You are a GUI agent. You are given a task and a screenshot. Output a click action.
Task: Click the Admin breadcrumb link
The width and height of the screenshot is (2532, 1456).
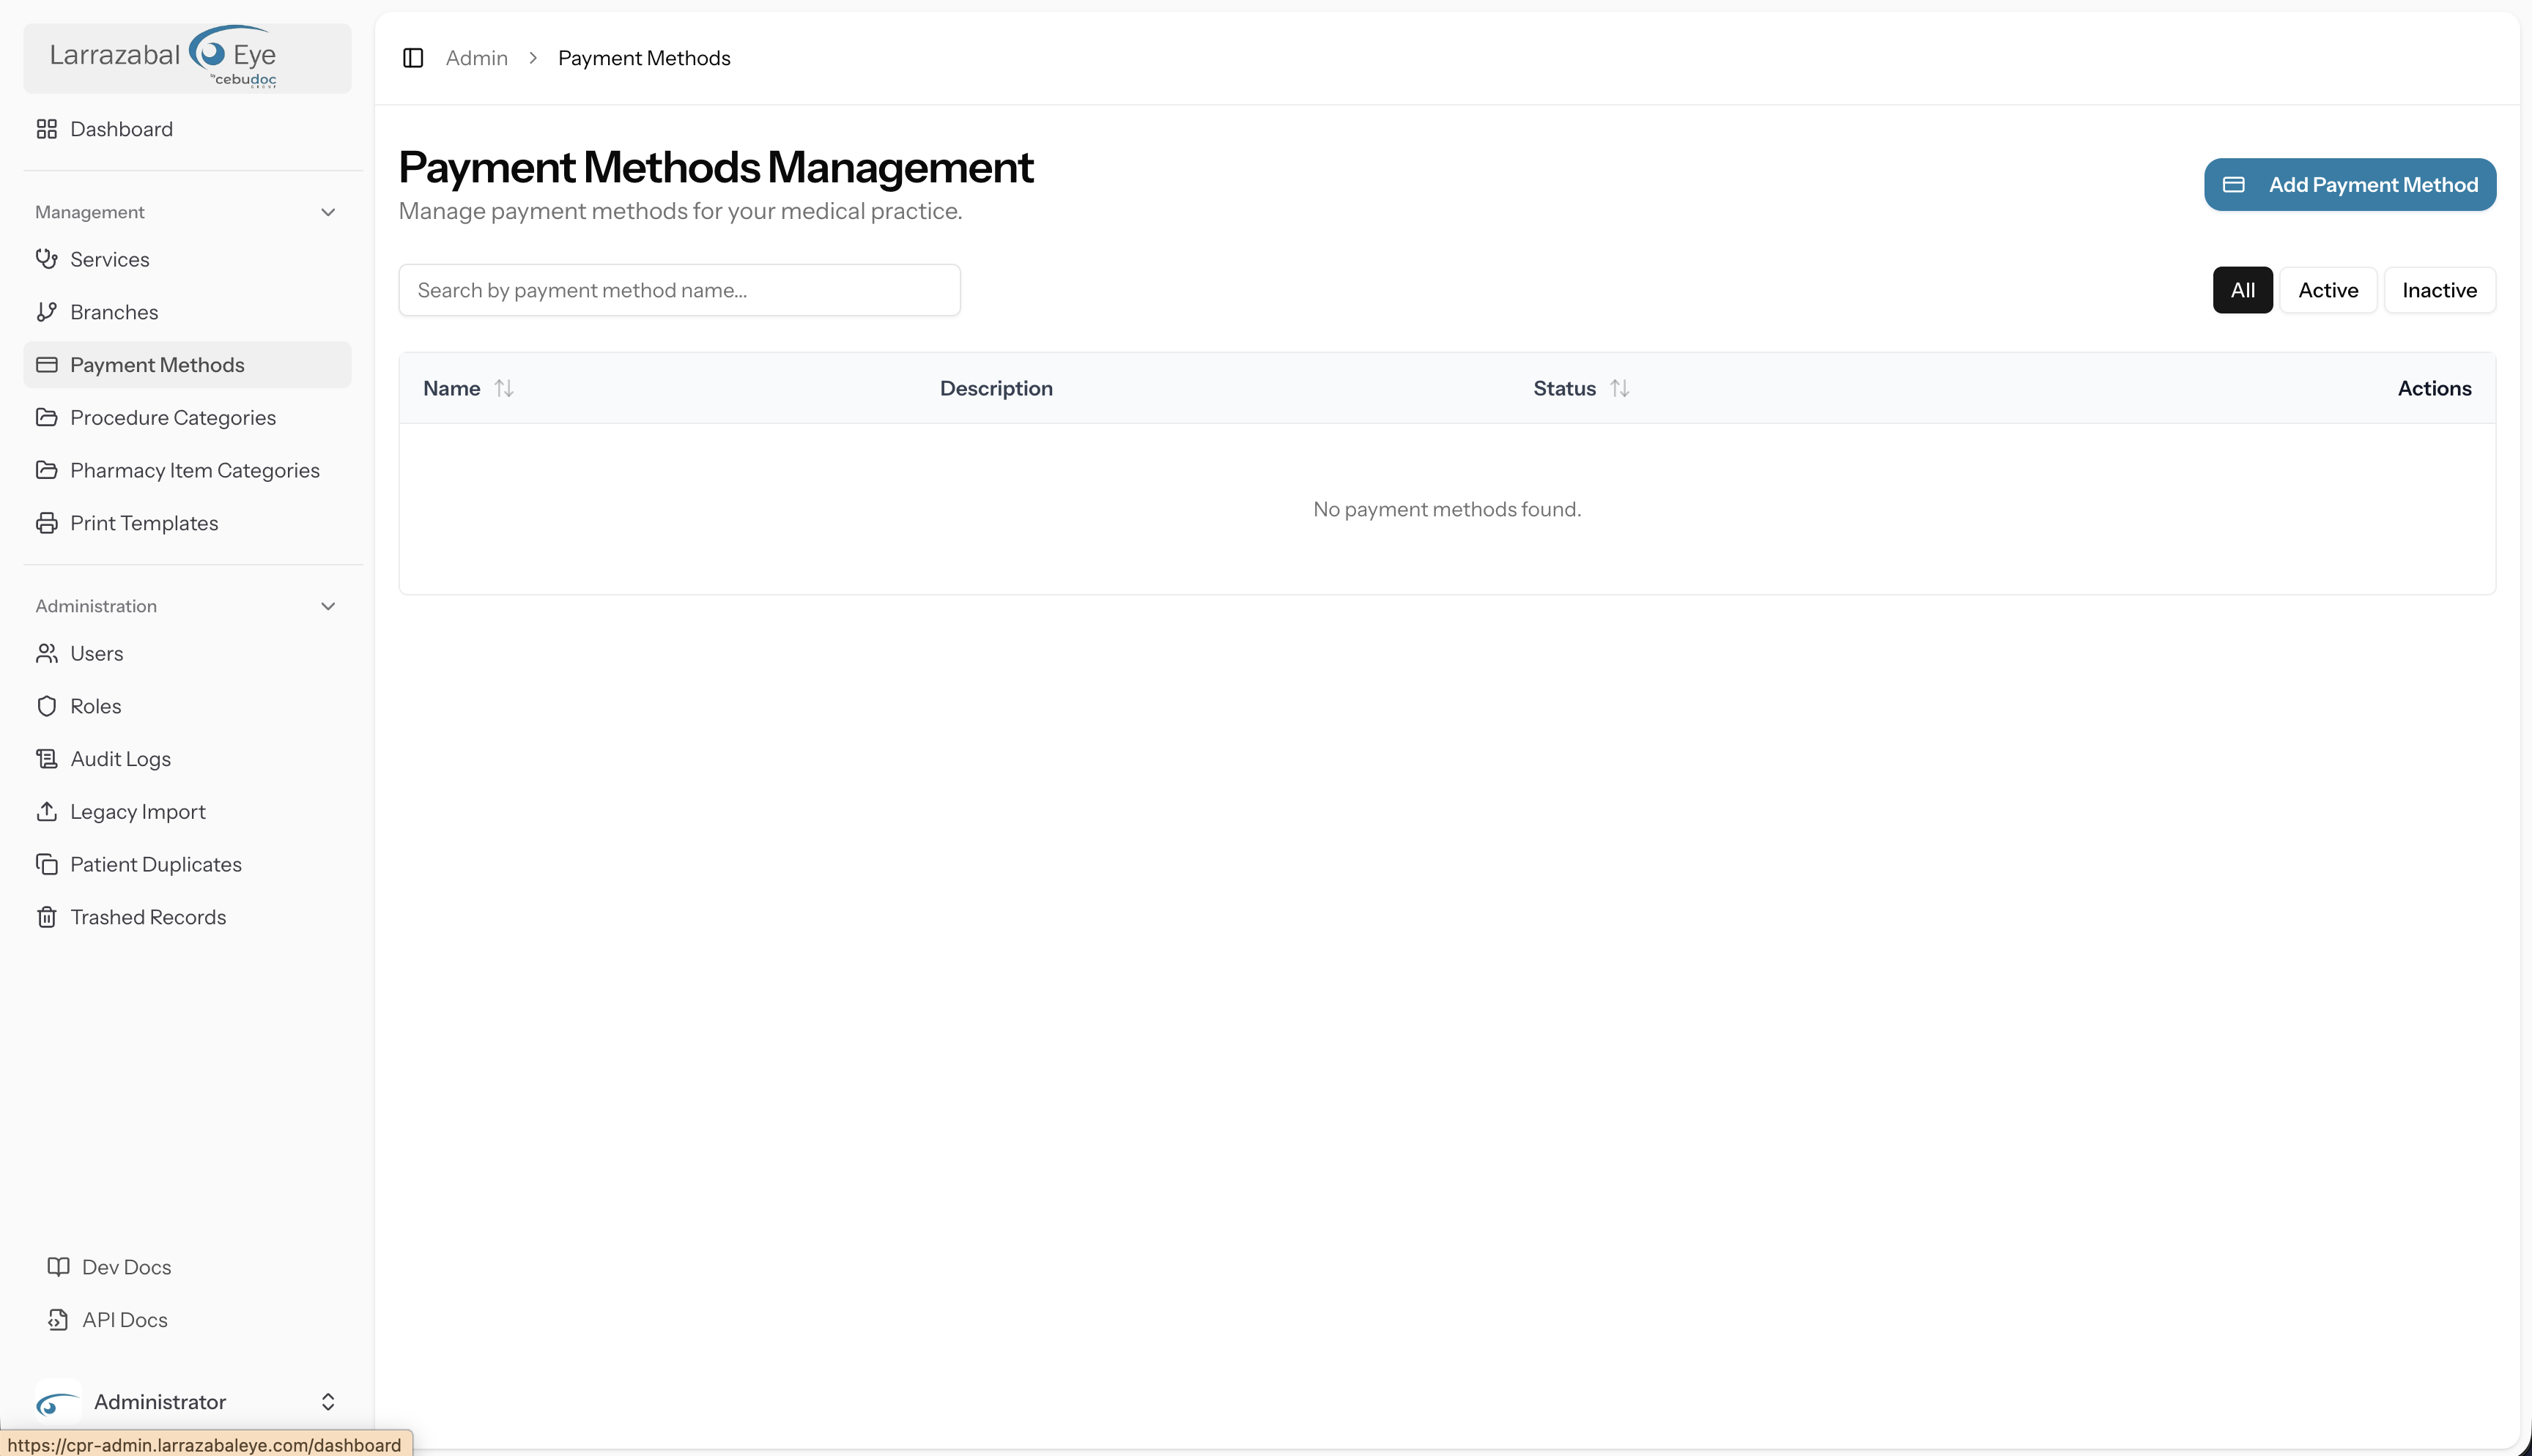[x=477, y=58]
